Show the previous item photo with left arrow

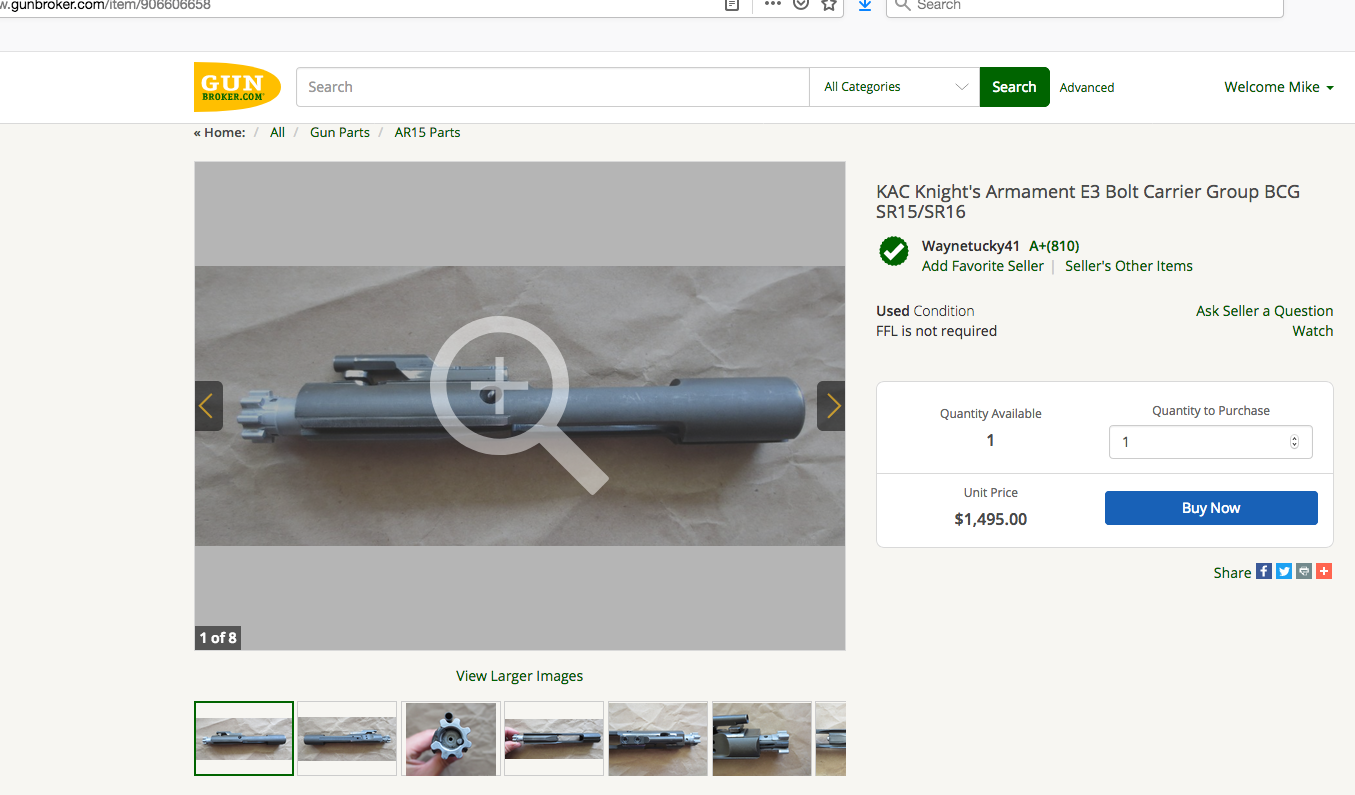pyautogui.click(x=208, y=406)
